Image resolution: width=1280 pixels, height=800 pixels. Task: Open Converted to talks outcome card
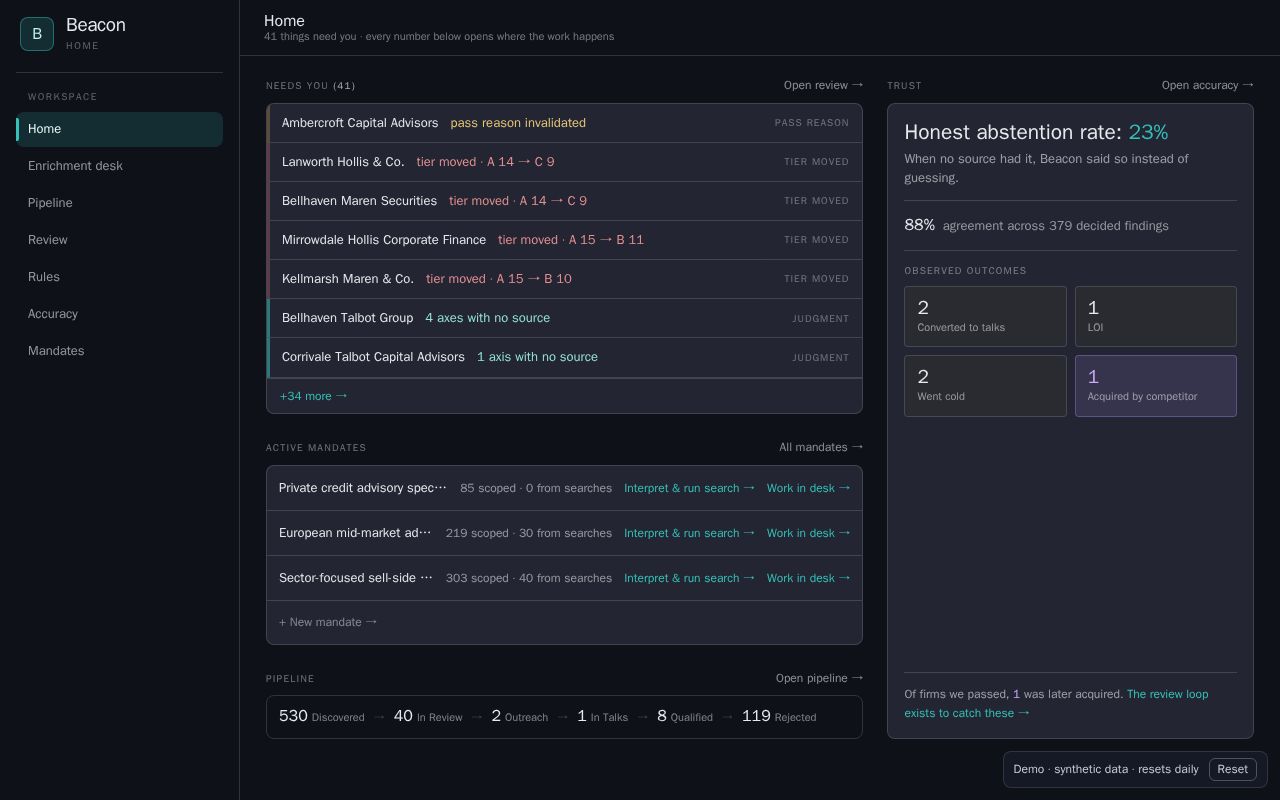(x=985, y=317)
